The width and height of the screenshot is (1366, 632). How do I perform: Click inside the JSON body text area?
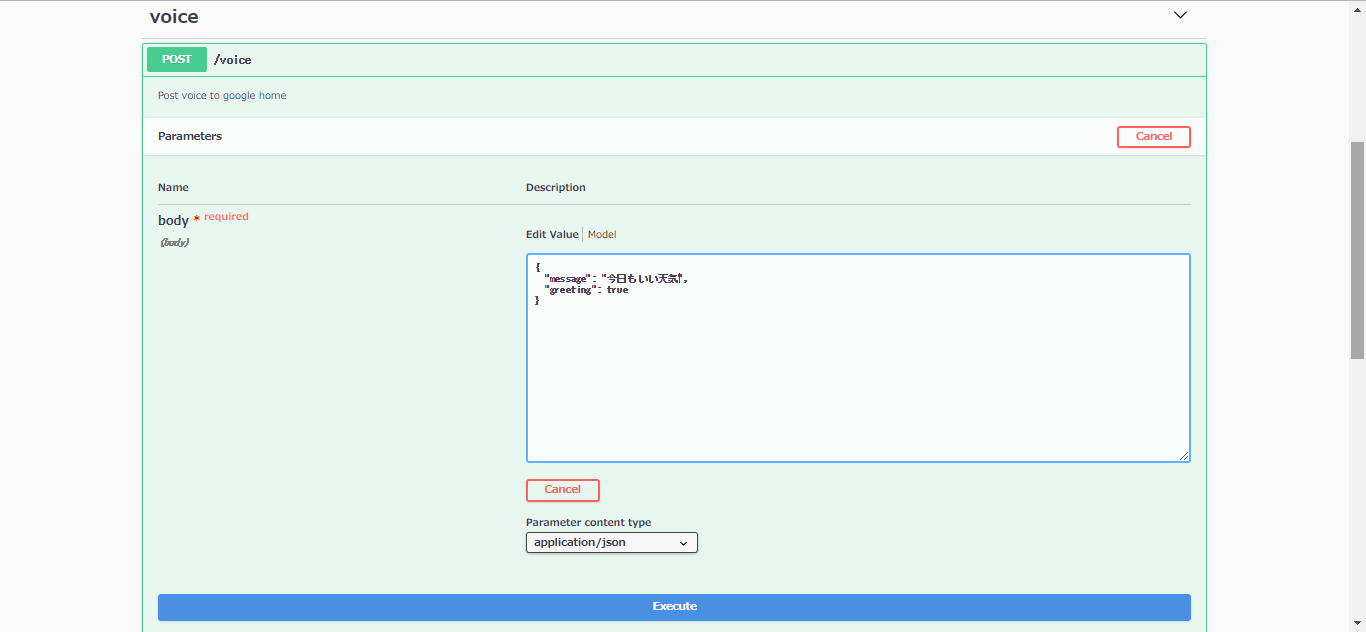click(858, 358)
